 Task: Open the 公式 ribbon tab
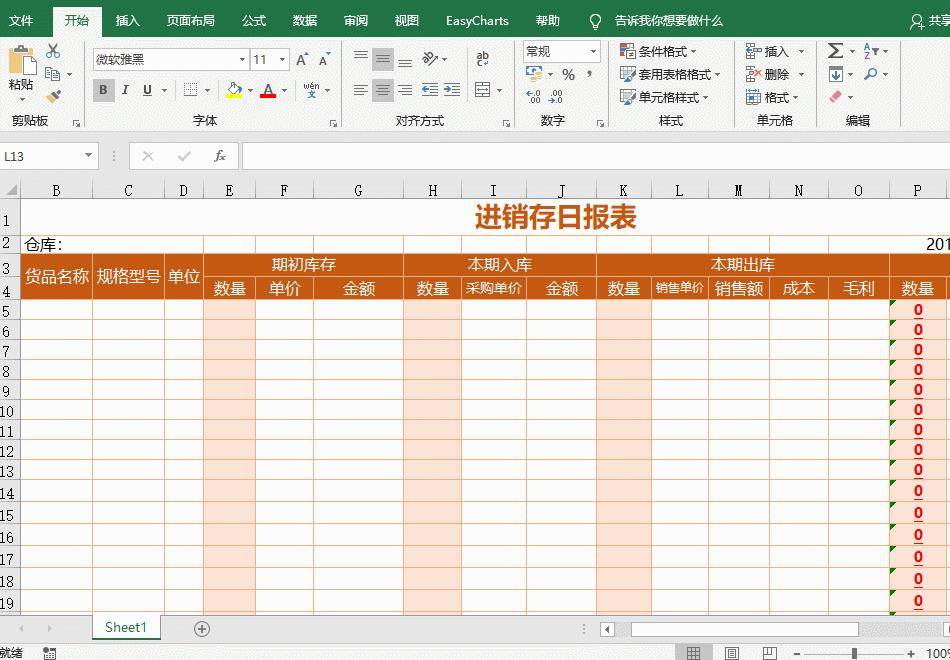click(x=254, y=21)
